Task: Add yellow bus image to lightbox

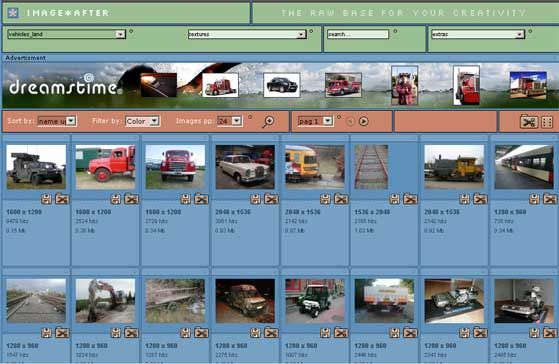Action: (341, 199)
